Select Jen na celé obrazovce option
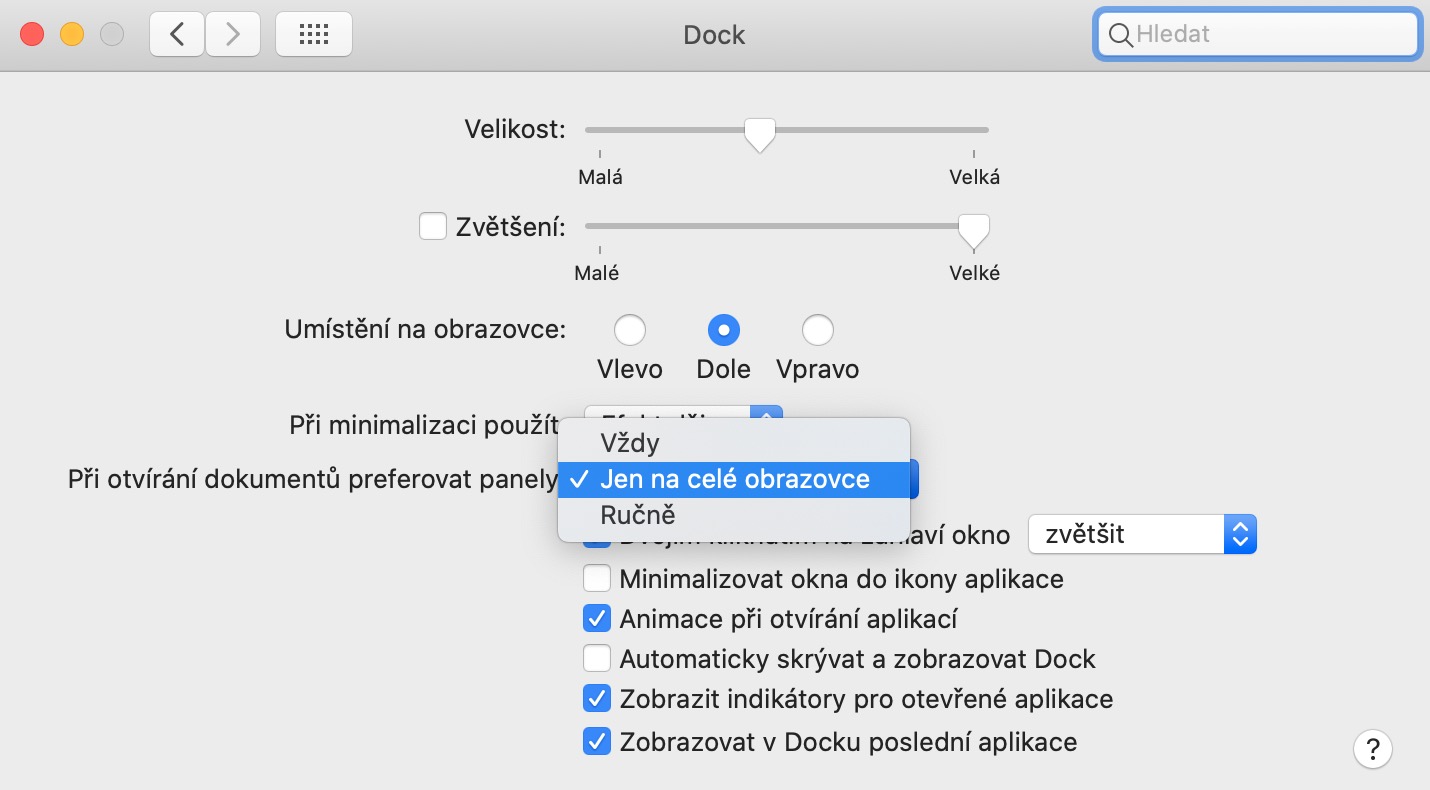 735,479
